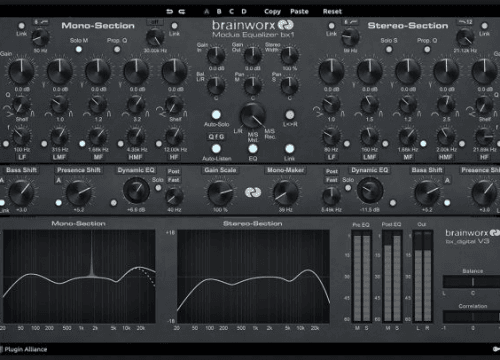Switch to settings slot B
Viewport: 500px width, 360px height.
tap(219, 12)
